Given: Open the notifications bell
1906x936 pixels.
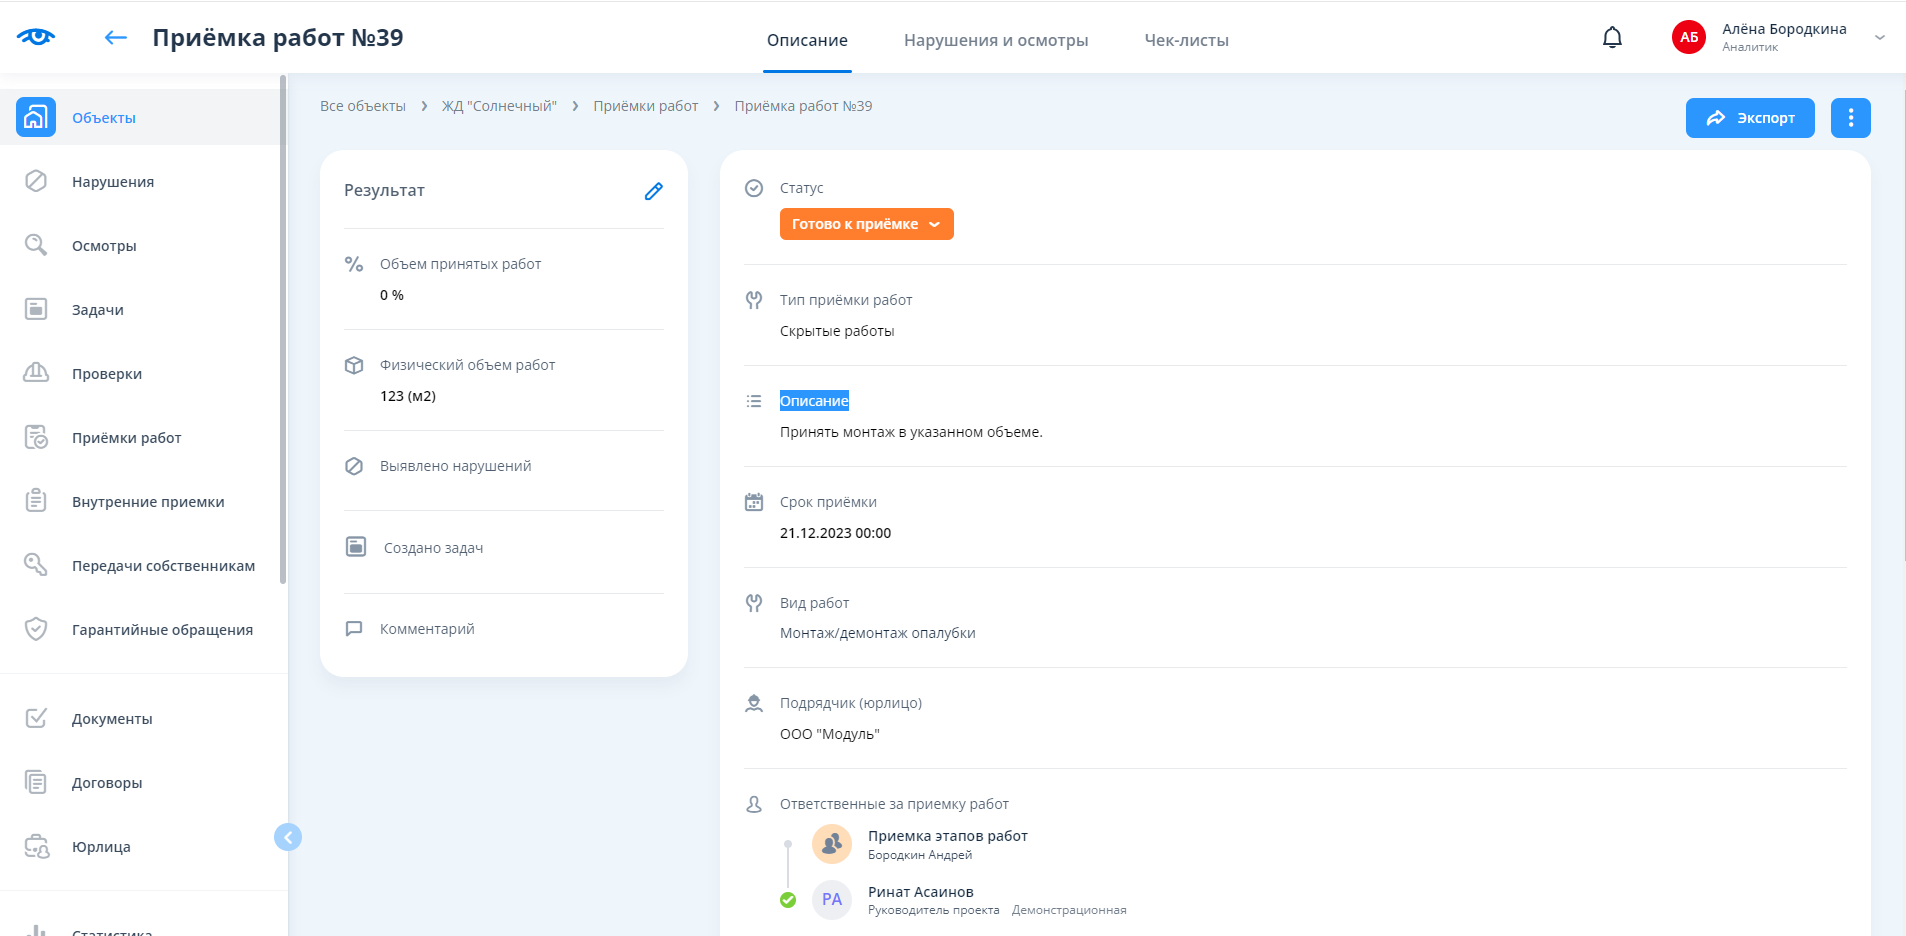Looking at the screenshot, I should click(1612, 38).
